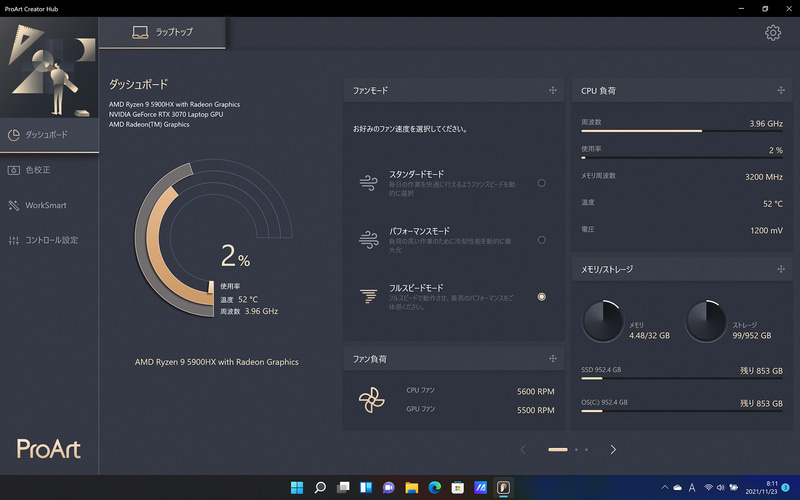Click the 色校正 monitor icon
Viewport: 800px width, 500px height.
pos(14,170)
